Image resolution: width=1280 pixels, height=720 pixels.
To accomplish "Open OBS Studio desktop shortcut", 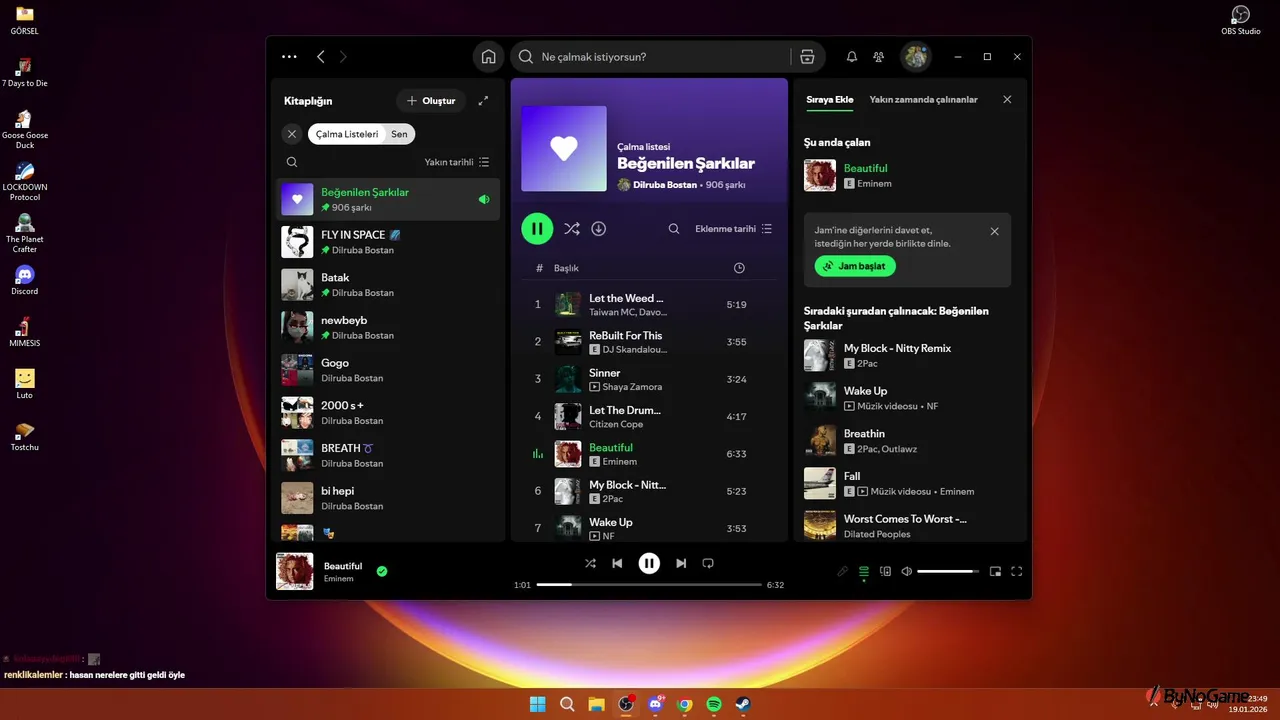I will point(1241,20).
